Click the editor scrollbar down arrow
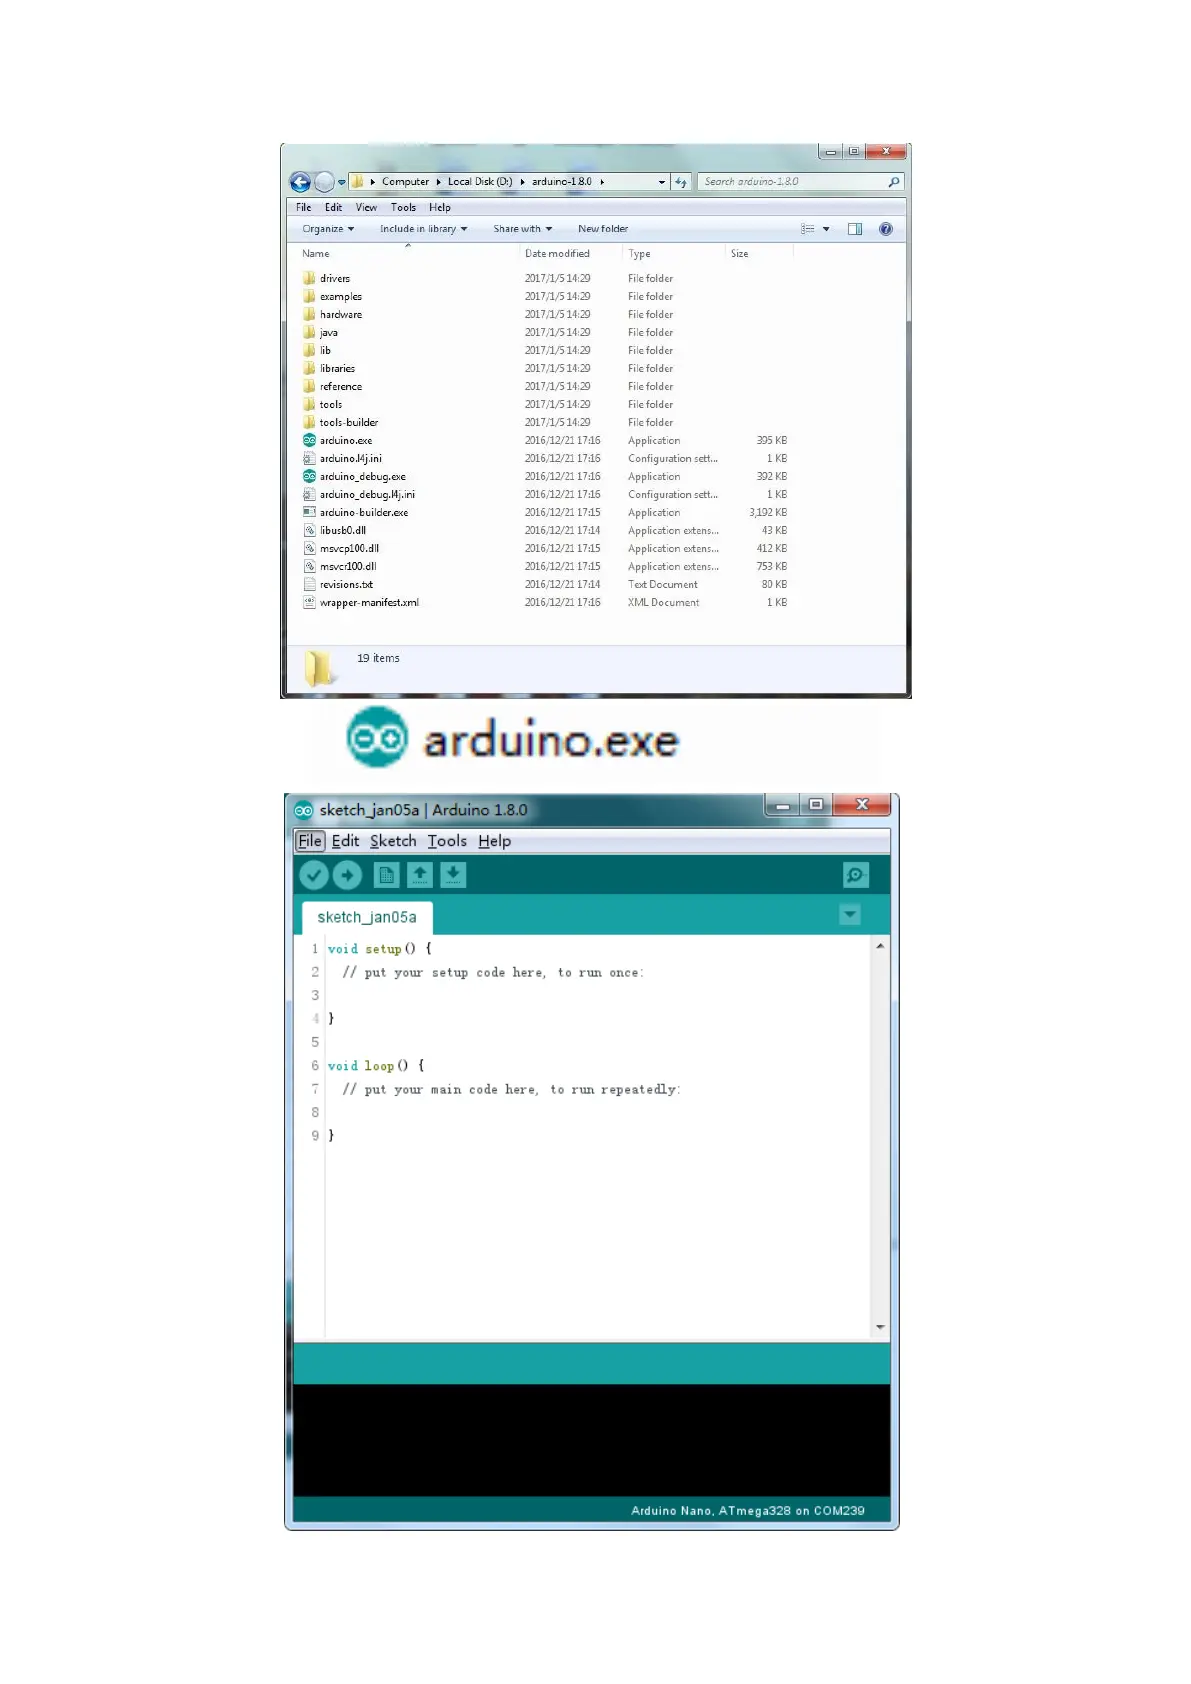 880,1327
